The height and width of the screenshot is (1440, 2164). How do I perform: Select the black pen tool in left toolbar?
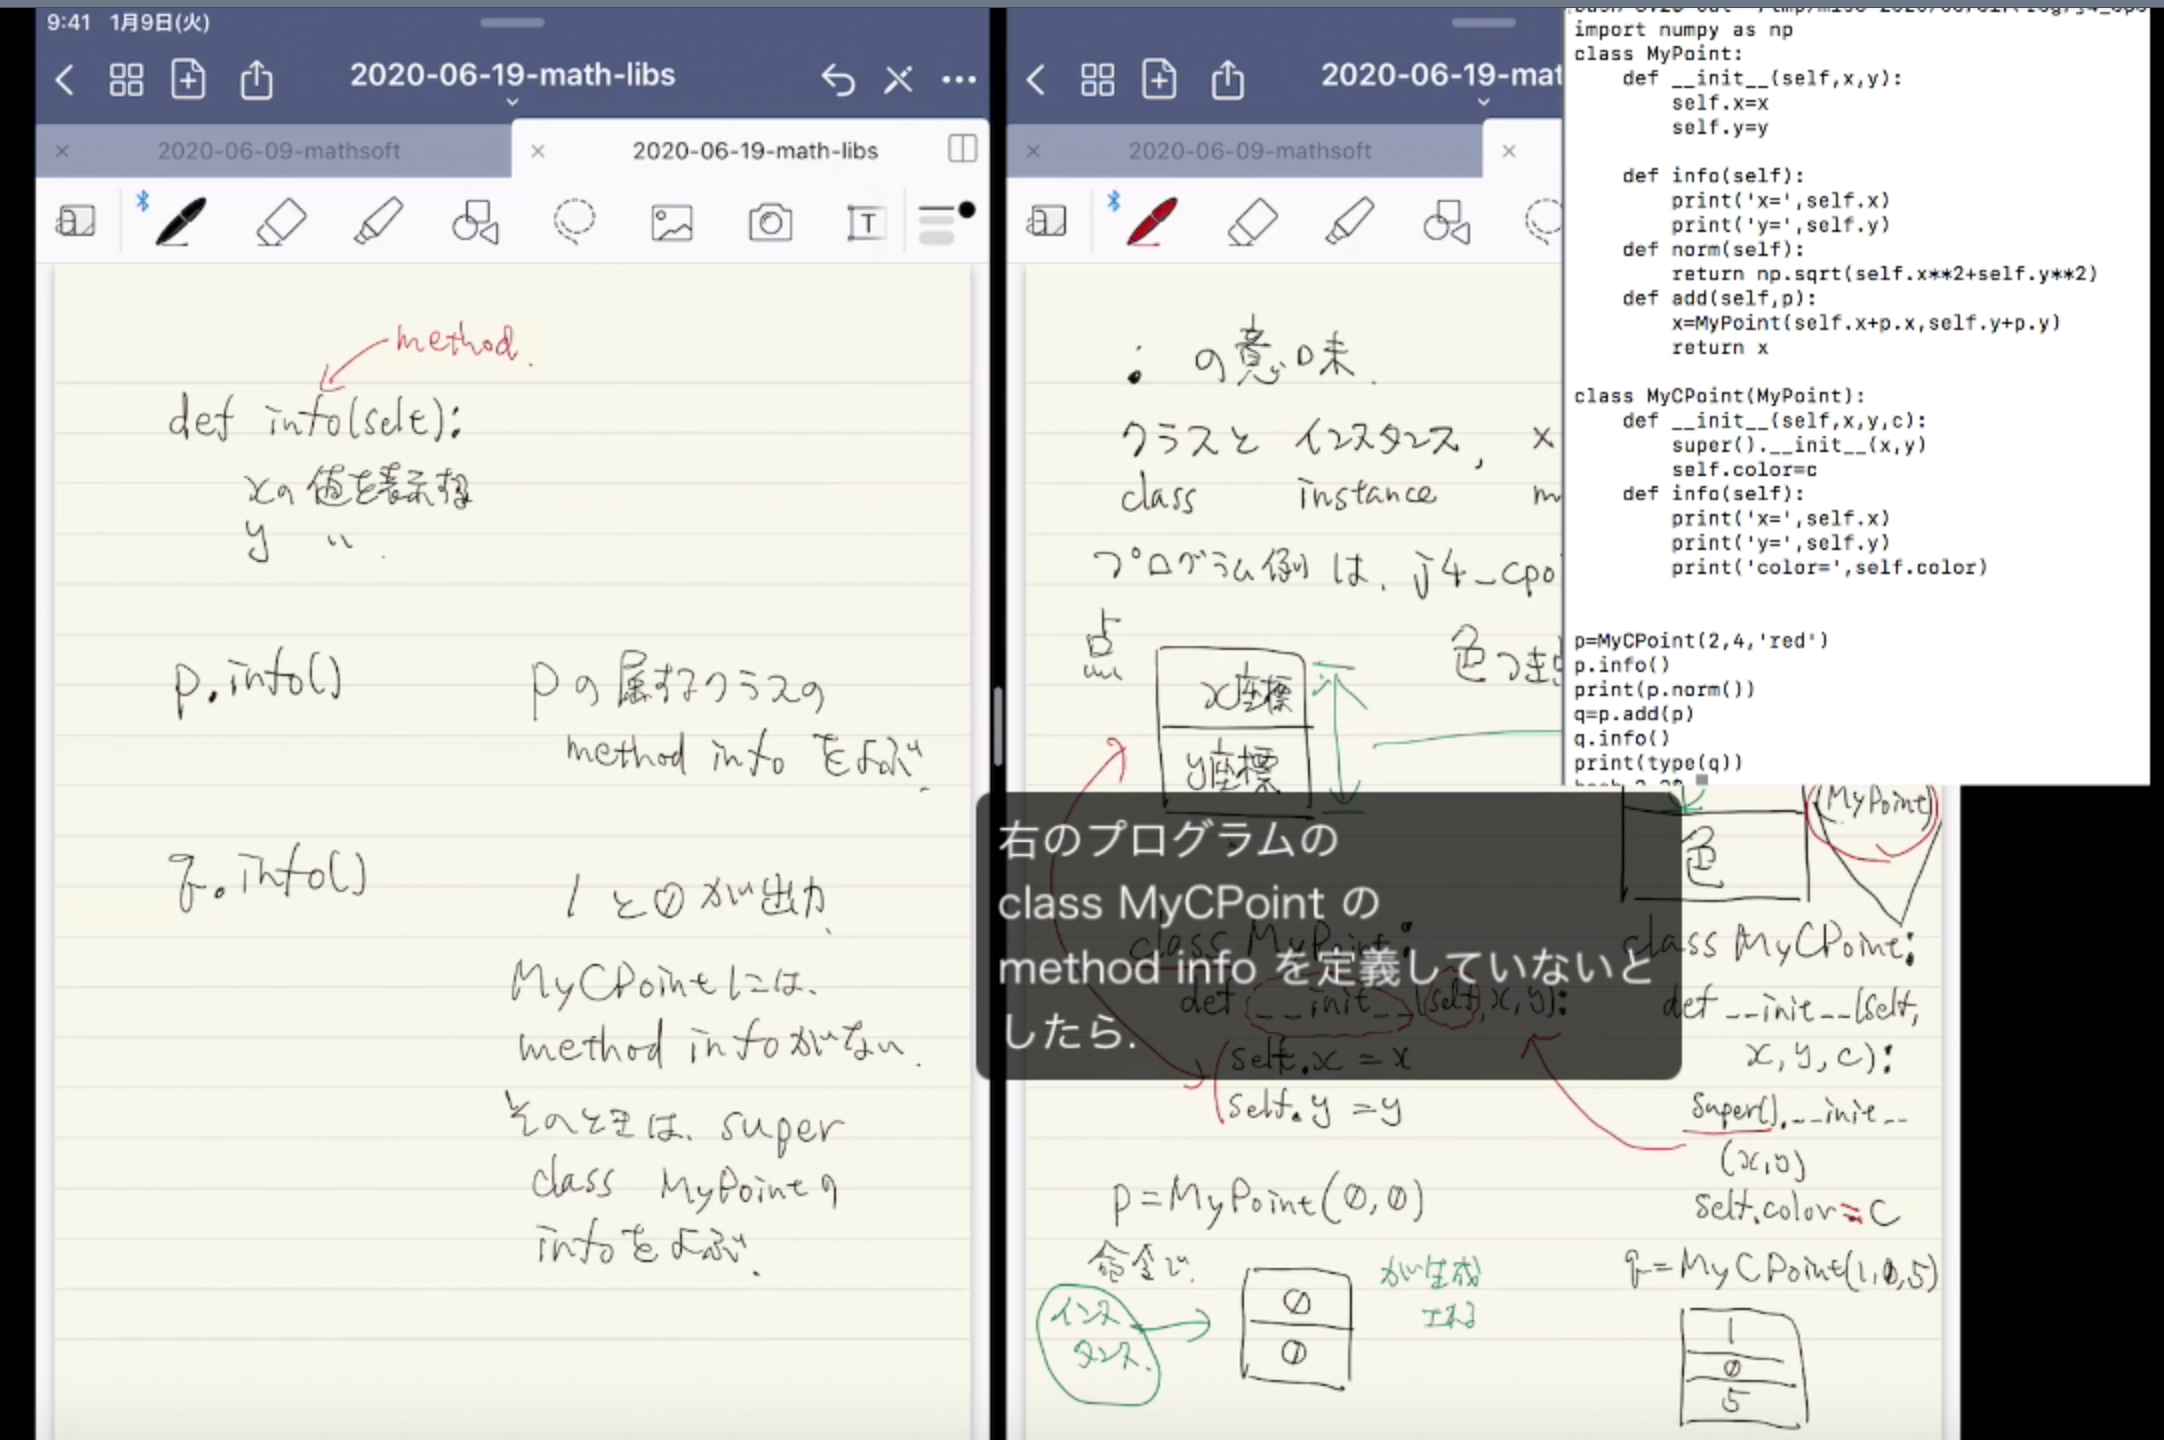(180, 221)
